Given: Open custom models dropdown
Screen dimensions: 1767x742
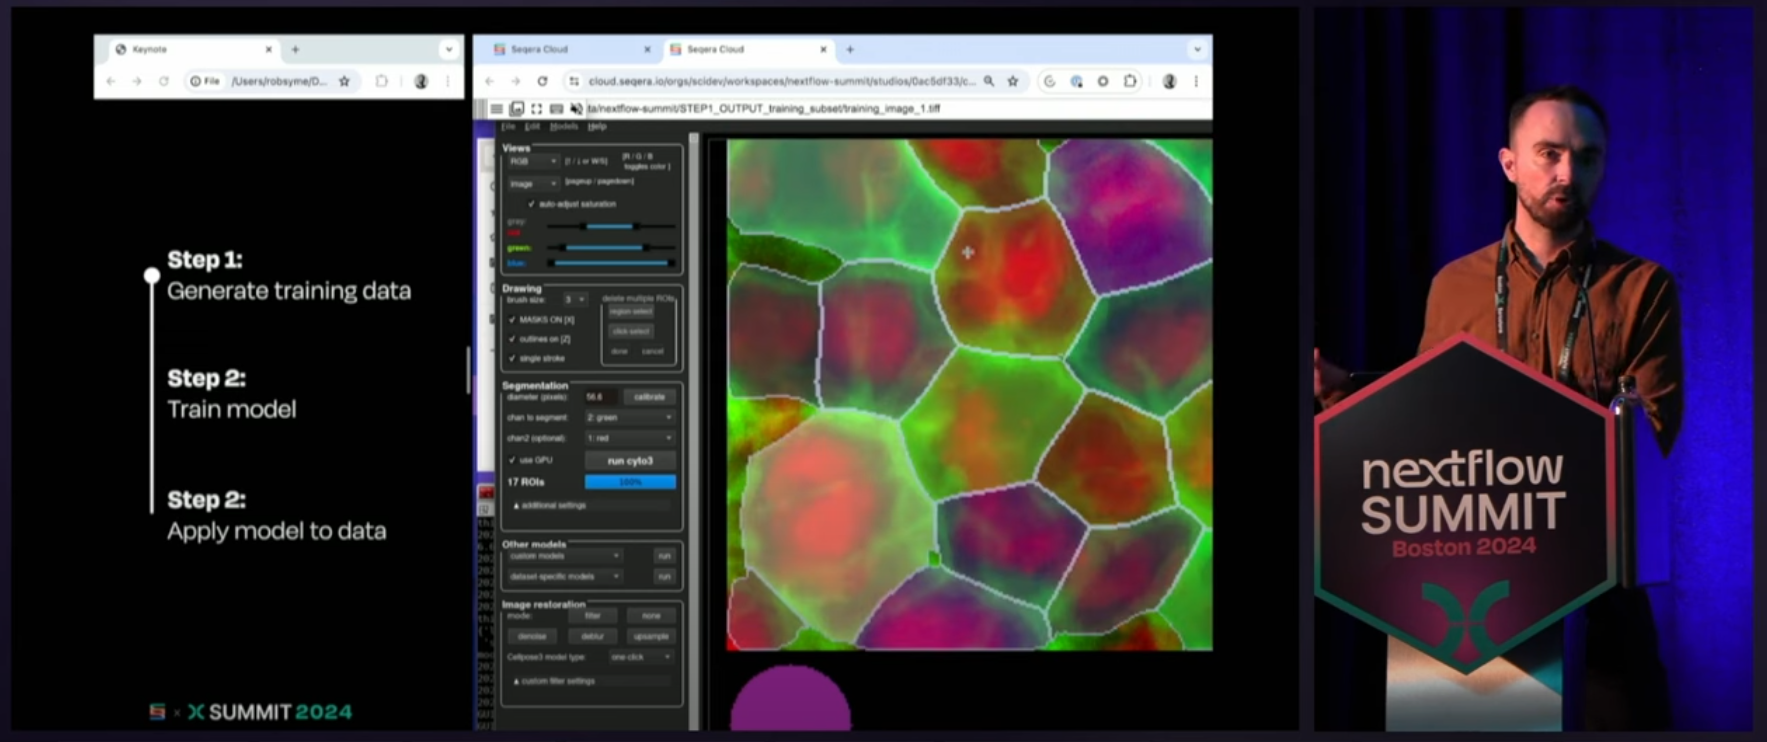Looking at the screenshot, I should click(564, 556).
